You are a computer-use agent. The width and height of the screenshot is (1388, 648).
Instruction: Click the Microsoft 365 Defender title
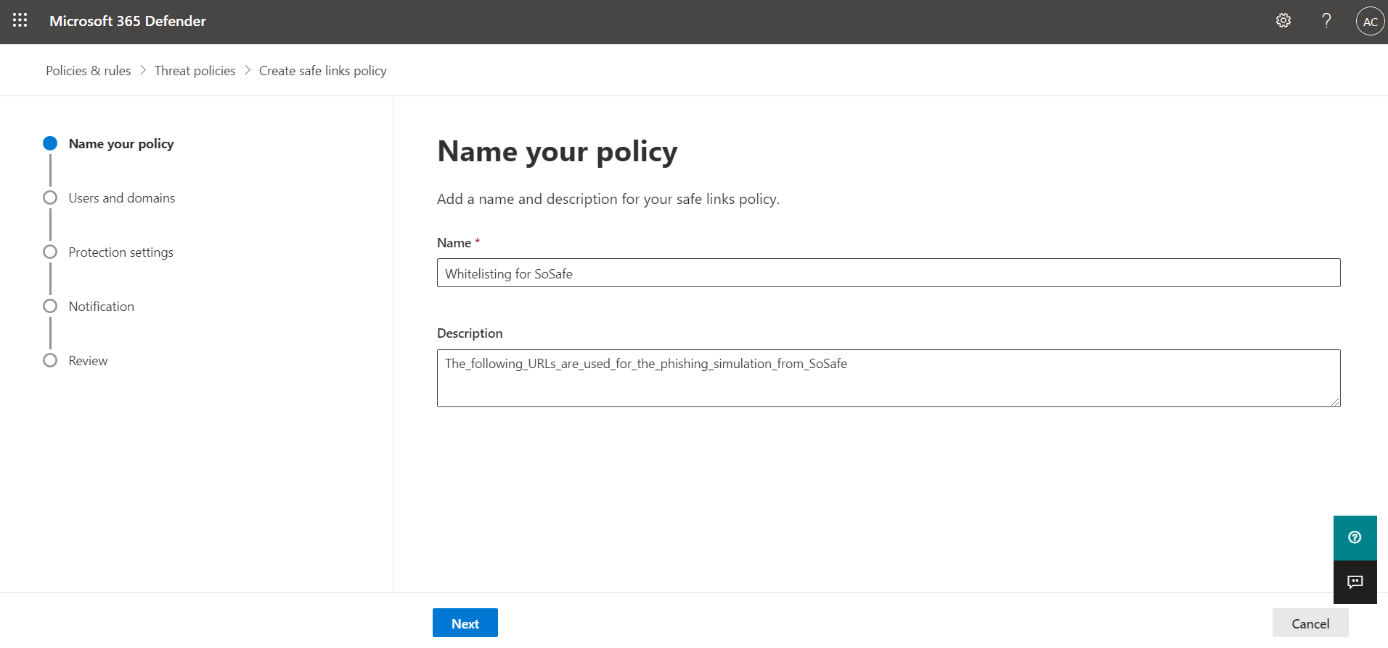(x=128, y=21)
